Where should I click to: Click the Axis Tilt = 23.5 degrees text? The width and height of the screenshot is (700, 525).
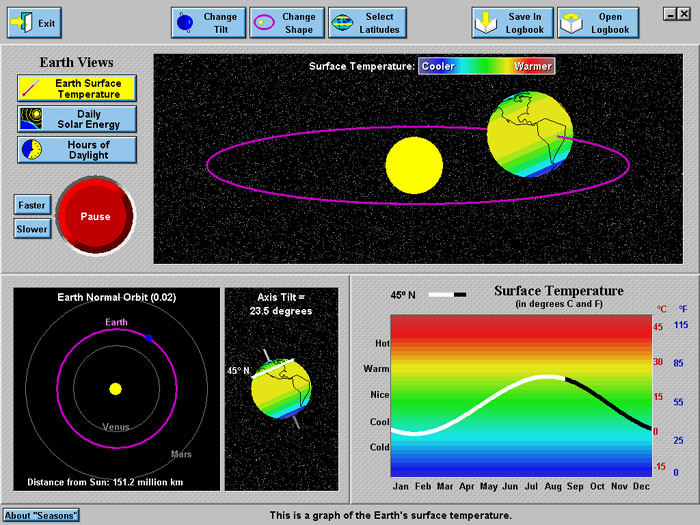(x=281, y=304)
